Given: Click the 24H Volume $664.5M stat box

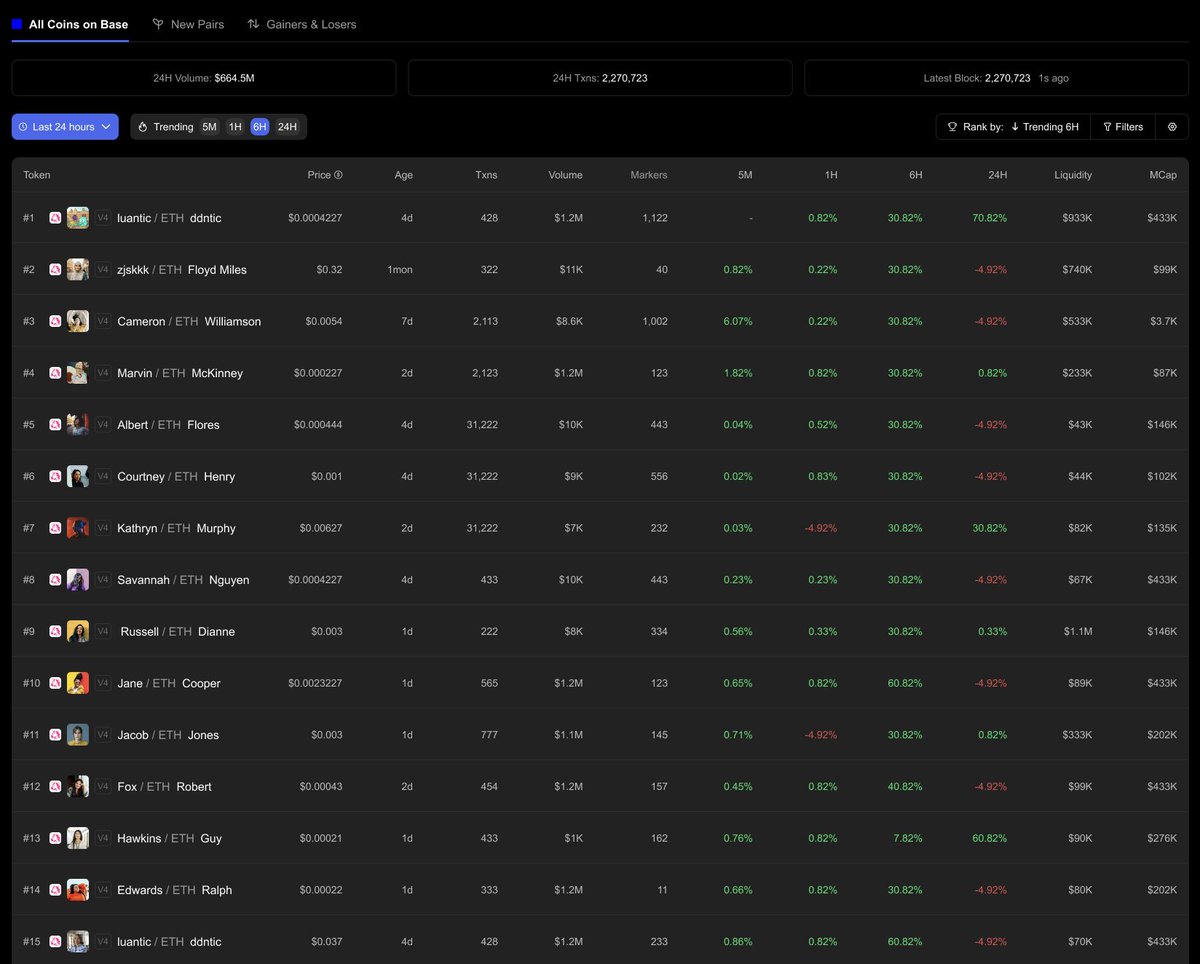Looking at the screenshot, I should tap(204, 78).
